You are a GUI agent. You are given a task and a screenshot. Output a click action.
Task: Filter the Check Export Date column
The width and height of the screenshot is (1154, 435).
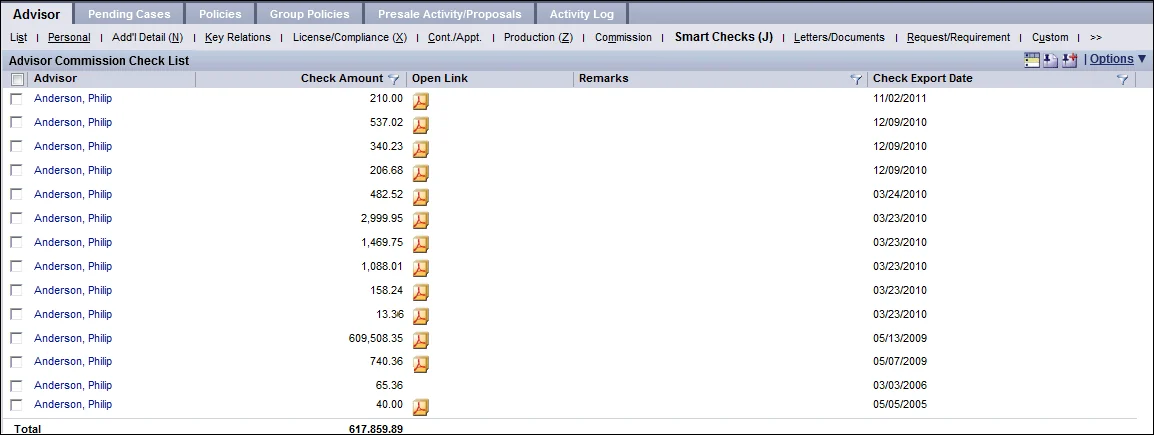1122,79
